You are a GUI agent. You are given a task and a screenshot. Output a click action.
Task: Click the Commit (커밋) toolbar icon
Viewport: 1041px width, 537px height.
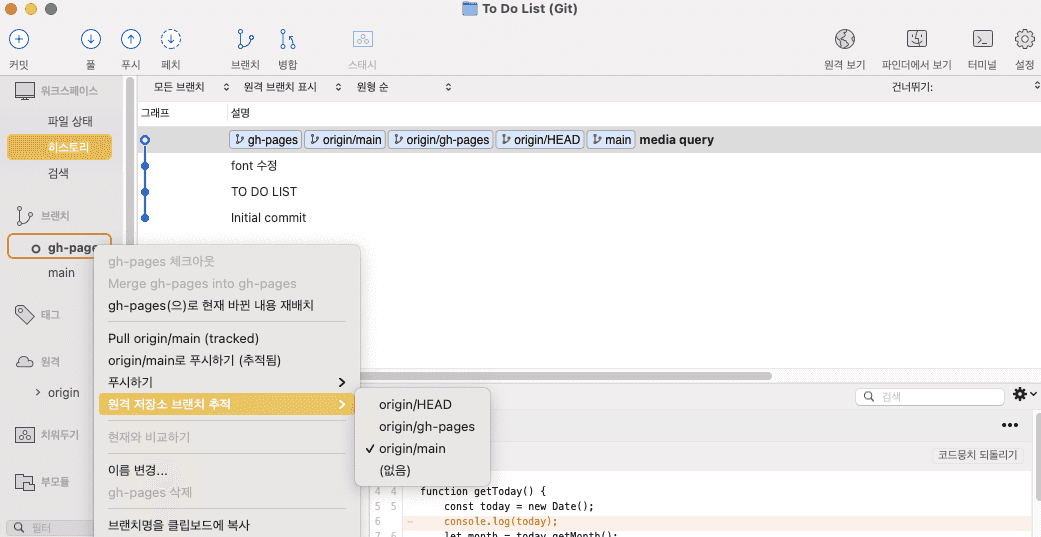19,40
